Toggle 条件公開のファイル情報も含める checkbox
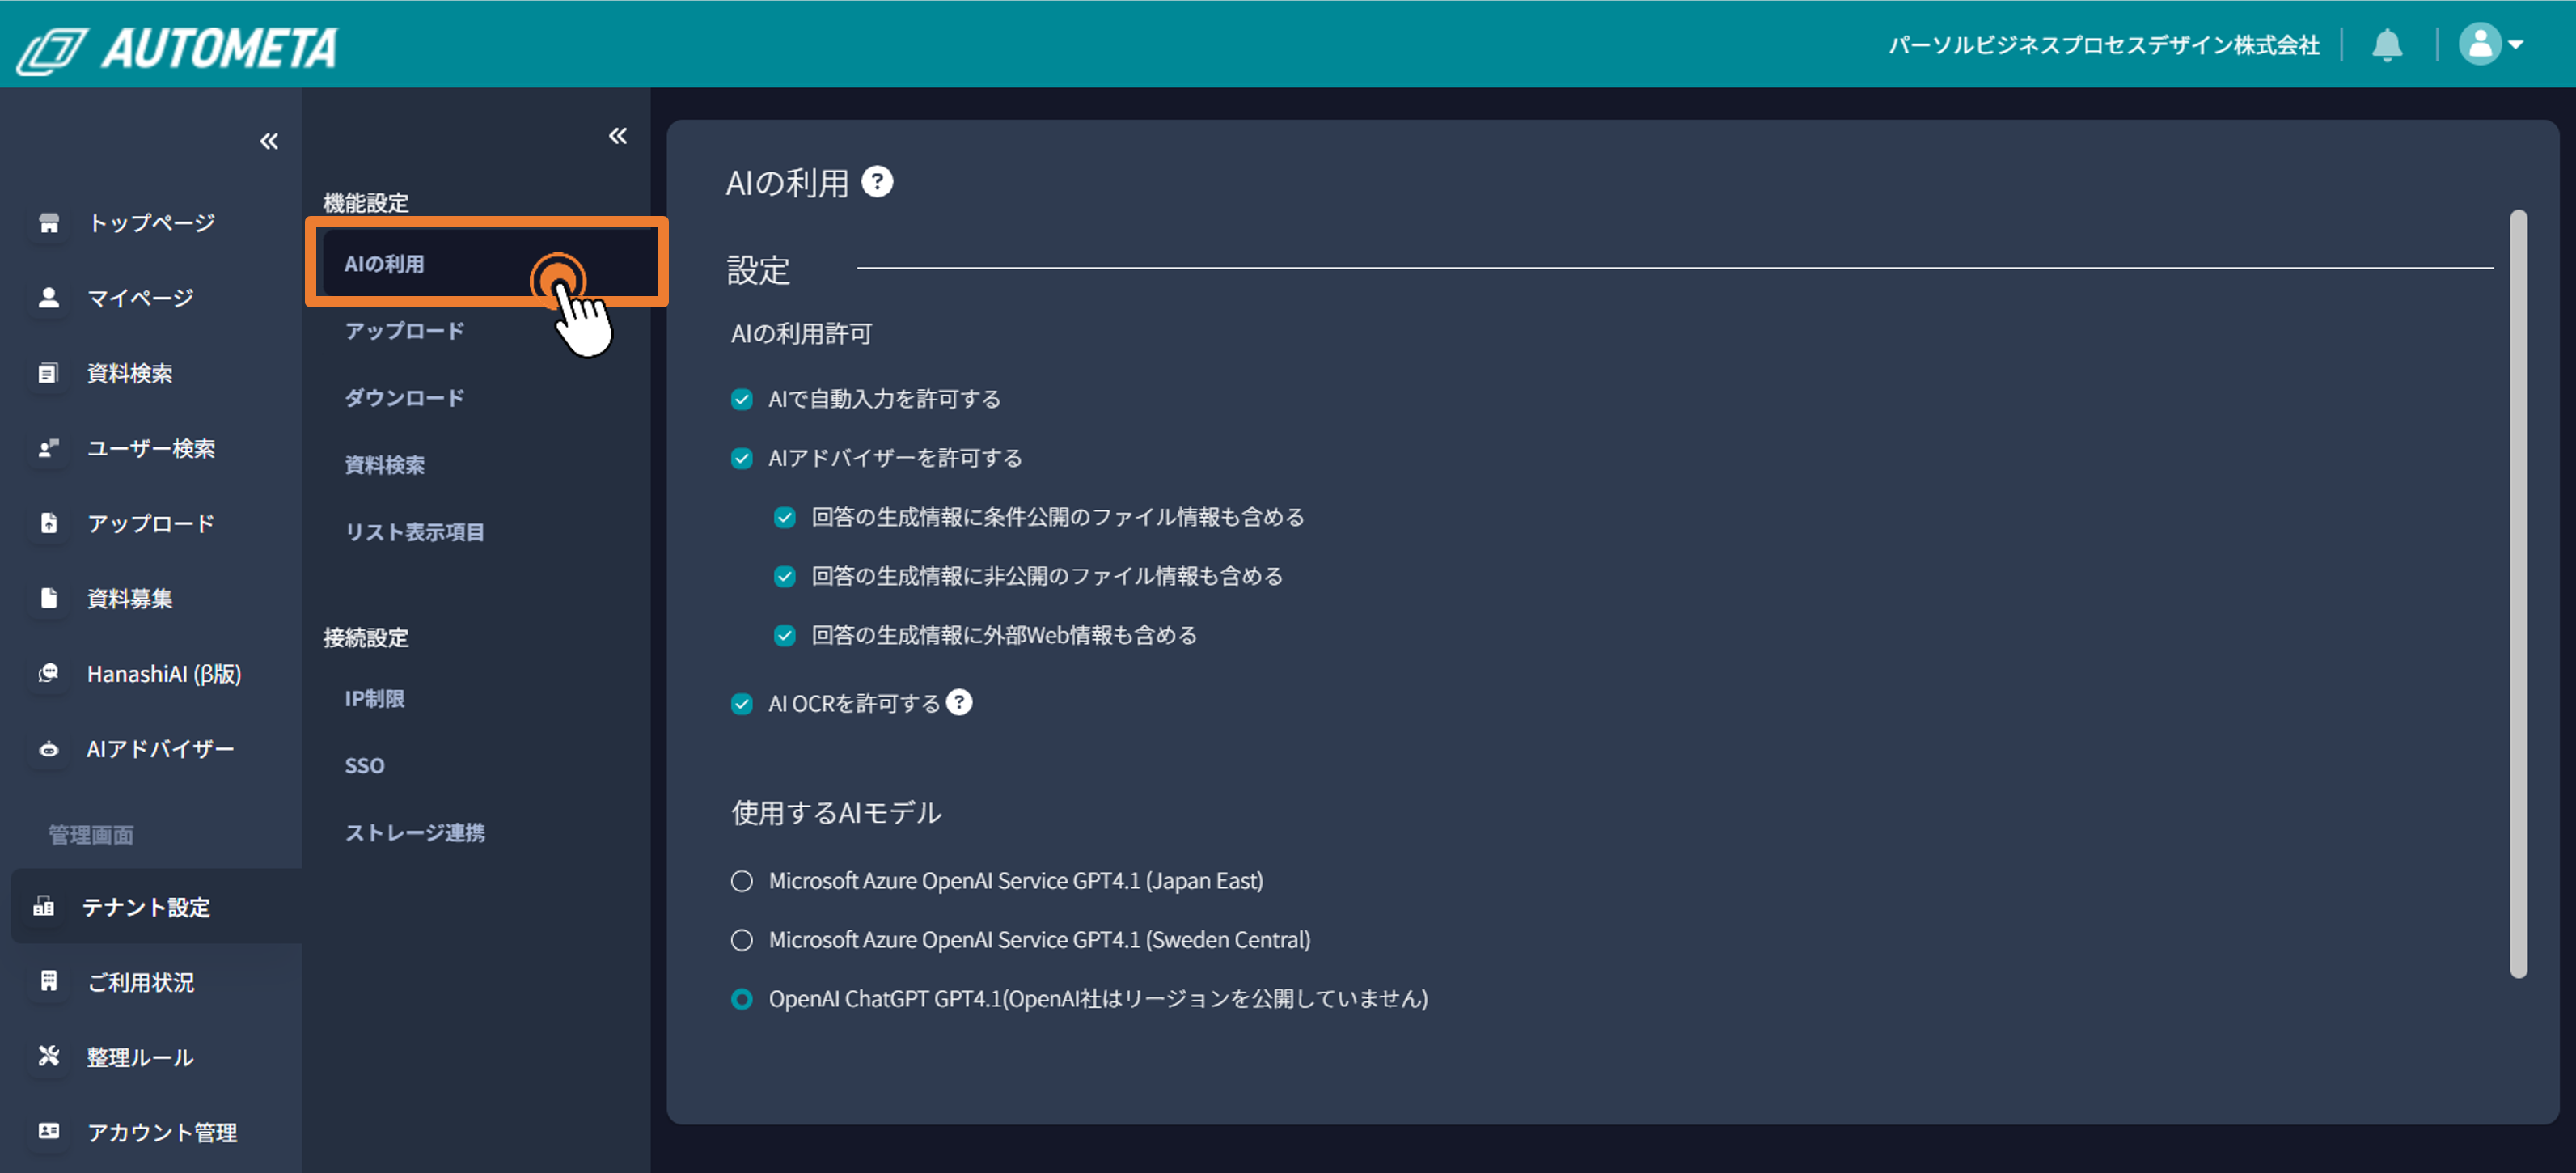 point(784,518)
